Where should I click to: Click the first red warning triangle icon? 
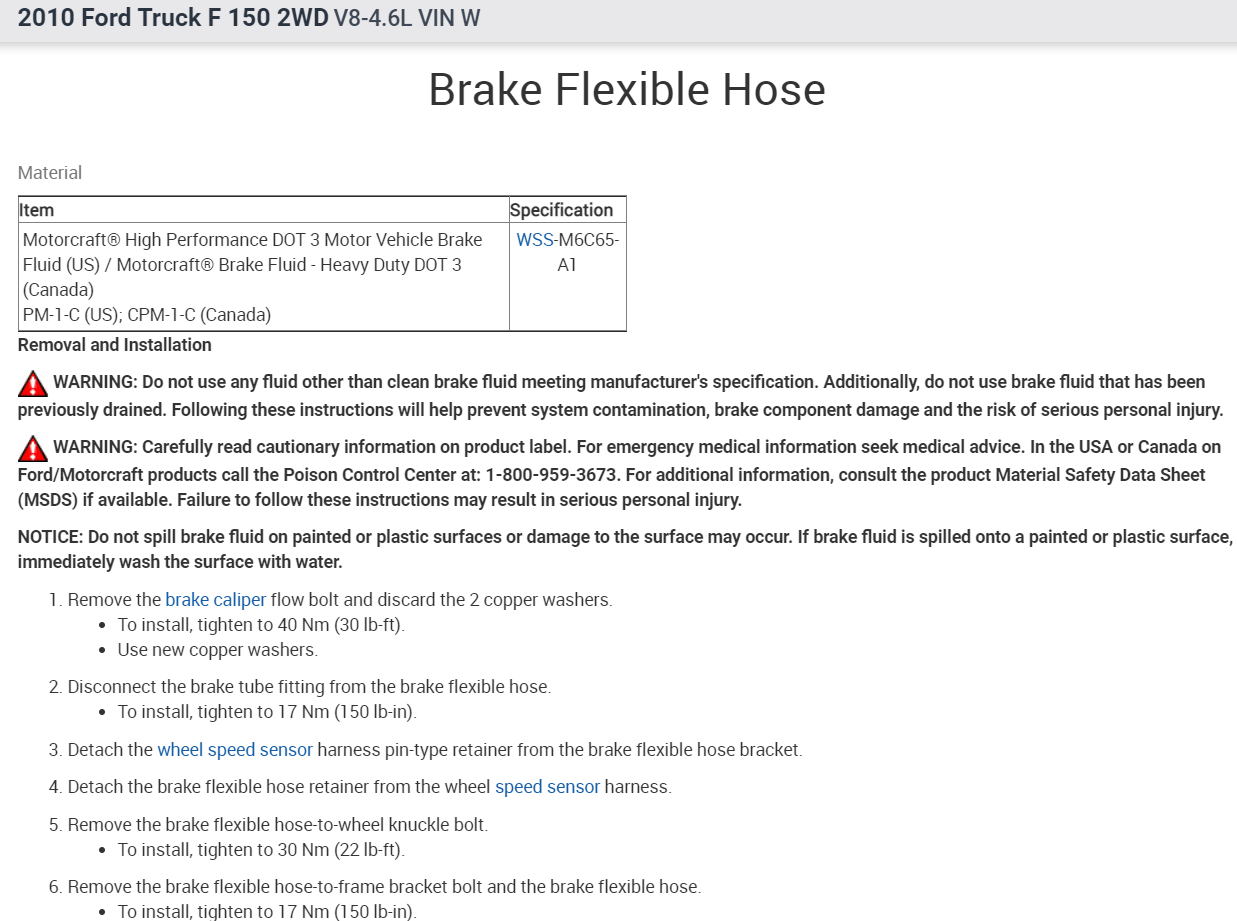(x=33, y=383)
